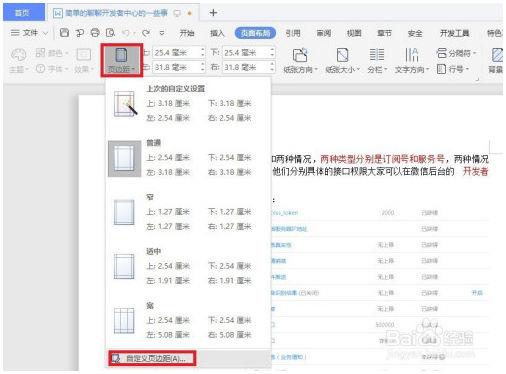This screenshot has width=506, height=374.
Task: Click the print icon in quick toolbar
Action: tap(95, 33)
